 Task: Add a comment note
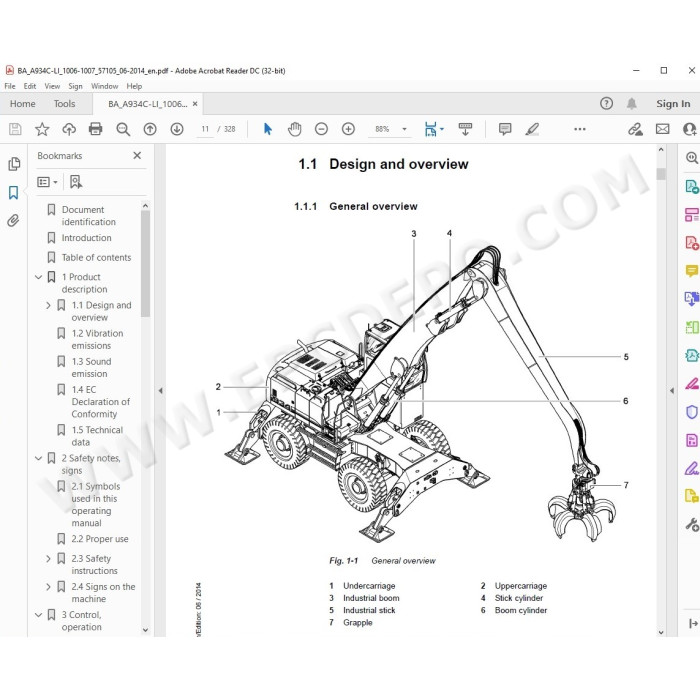pos(505,129)
